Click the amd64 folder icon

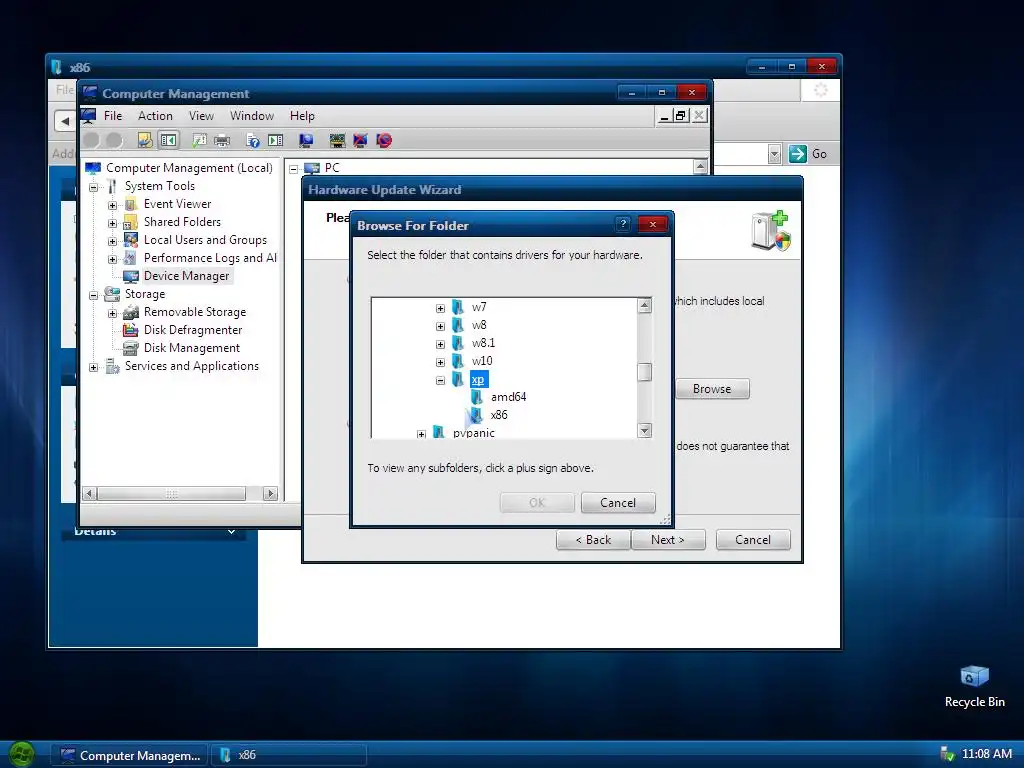[x=477, y=396]
